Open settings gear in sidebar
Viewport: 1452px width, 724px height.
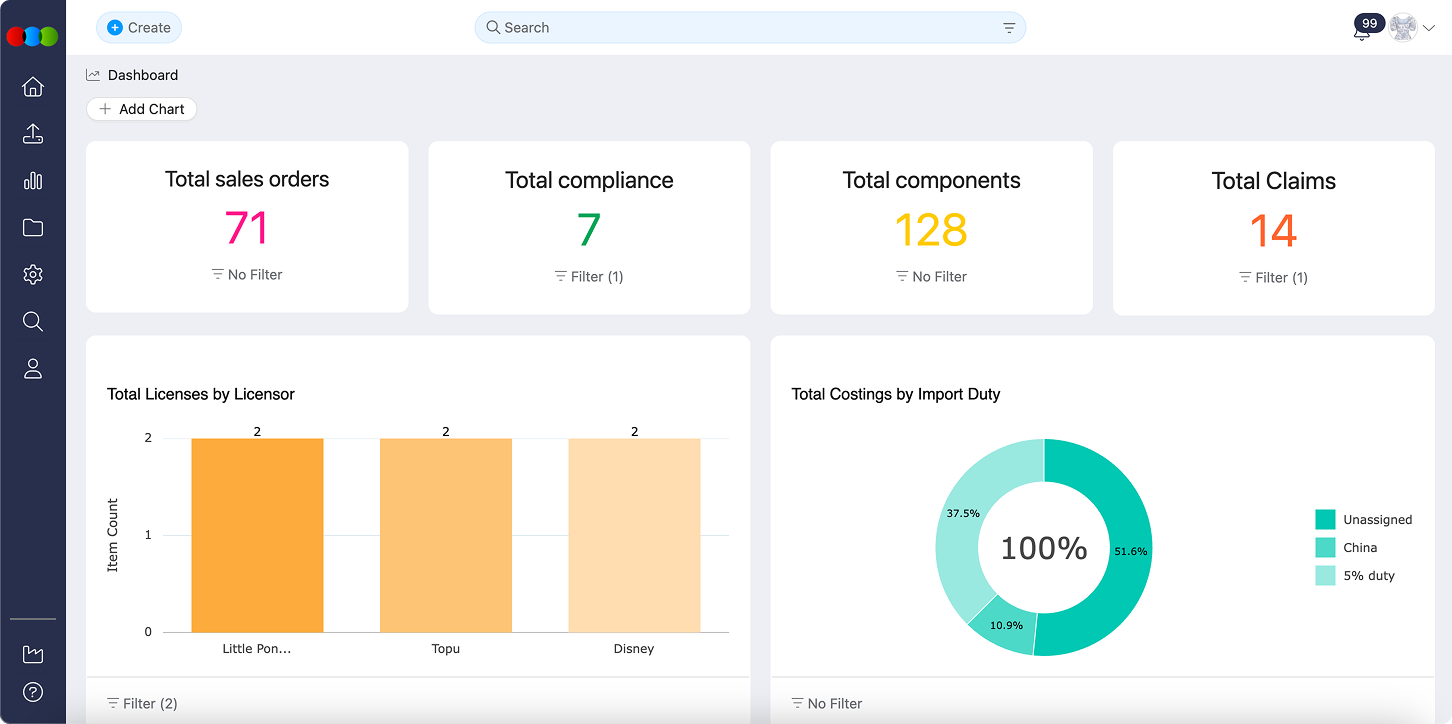pyautogui.click(x=33, y=275)
